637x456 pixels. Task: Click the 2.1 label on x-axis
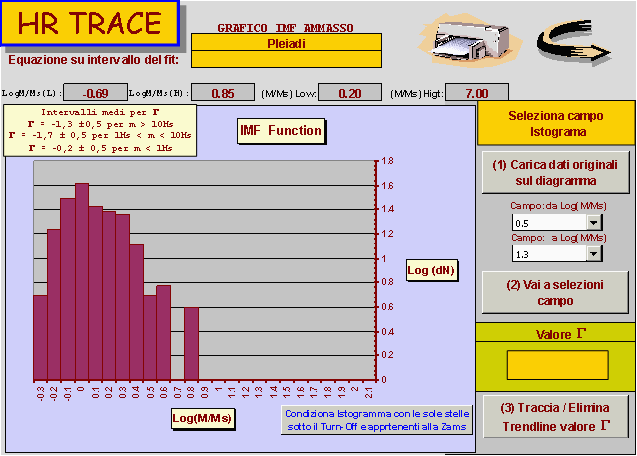pos(369,393)
